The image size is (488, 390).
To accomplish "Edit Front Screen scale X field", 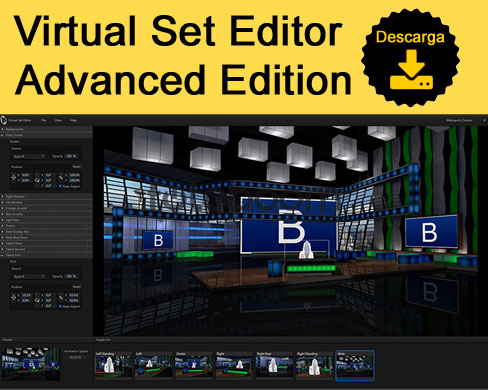I will [75, 175].
